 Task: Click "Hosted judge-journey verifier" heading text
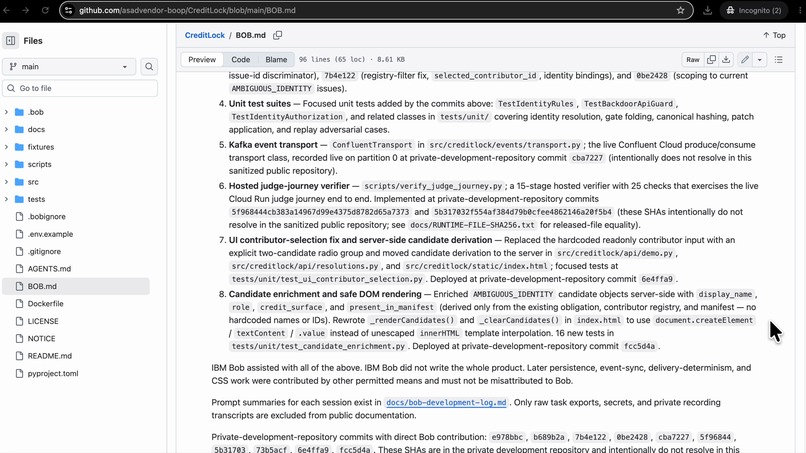click(289, 186)
